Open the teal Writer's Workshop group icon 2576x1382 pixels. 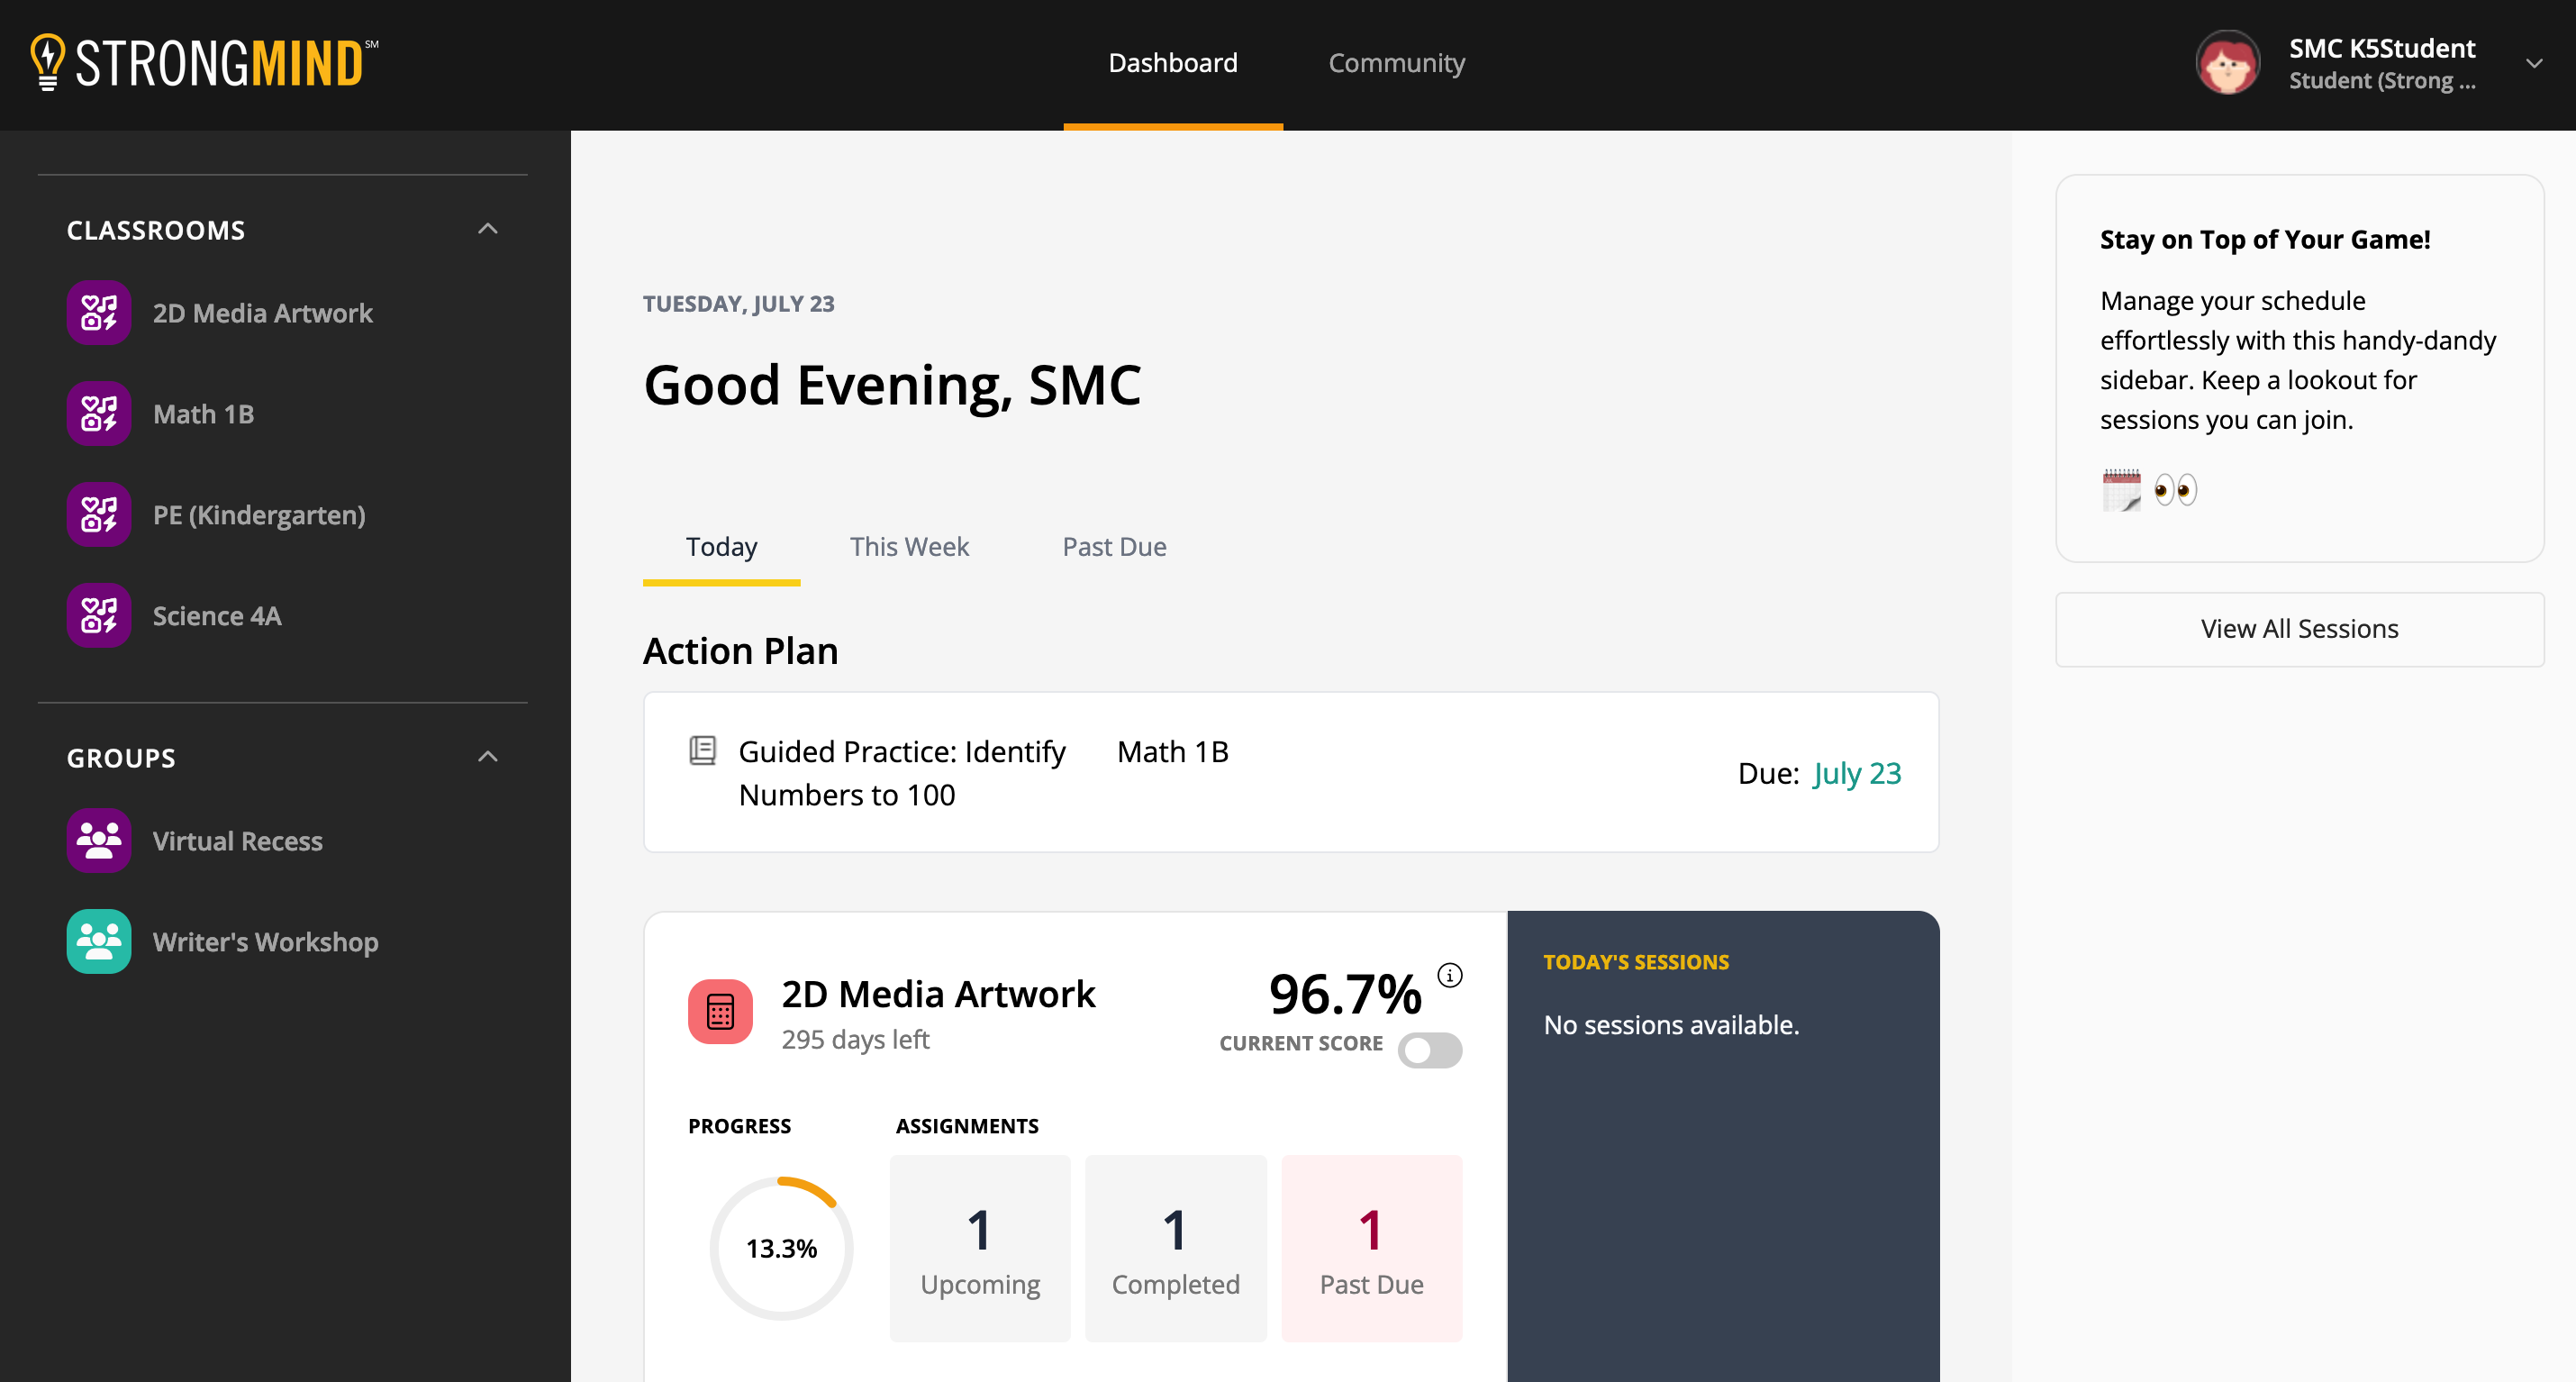pyautogui.click(x=99, y=942)
